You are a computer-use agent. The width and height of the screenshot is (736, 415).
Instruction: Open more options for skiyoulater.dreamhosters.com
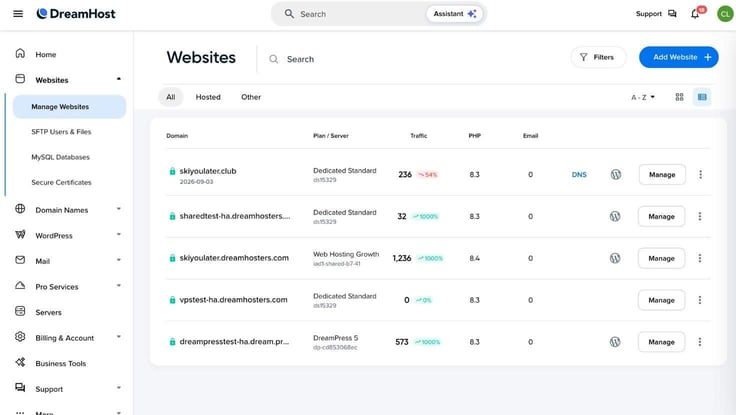[x=700, y=258]
